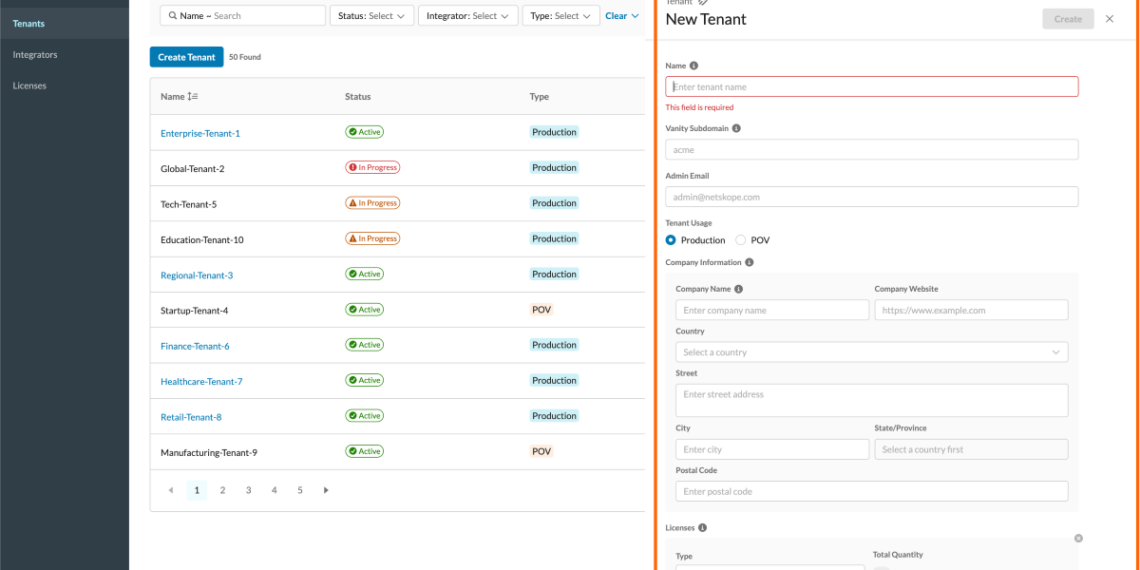
Task: Click the info icon next to Name label
Action: (694, 65)
